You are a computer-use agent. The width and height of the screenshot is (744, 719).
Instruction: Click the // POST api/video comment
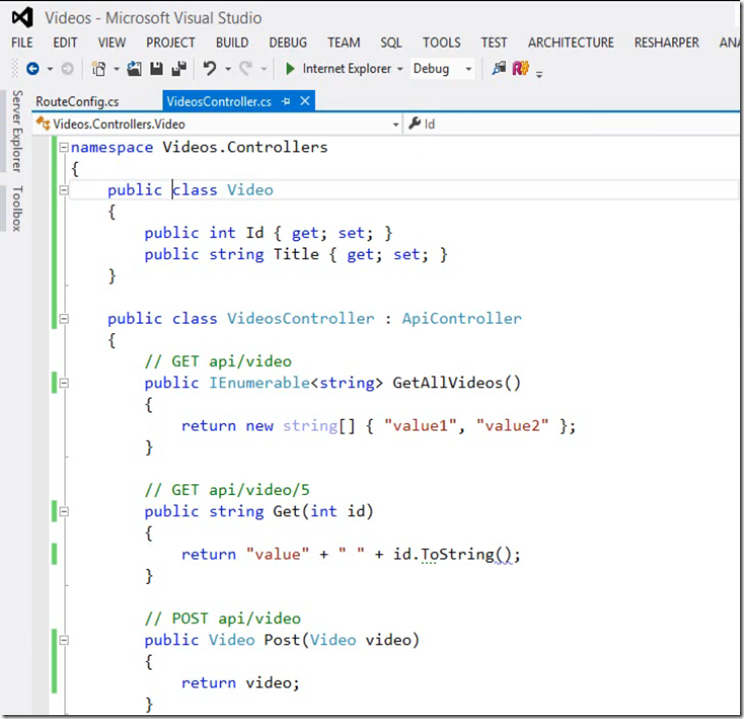coord(223,618)
